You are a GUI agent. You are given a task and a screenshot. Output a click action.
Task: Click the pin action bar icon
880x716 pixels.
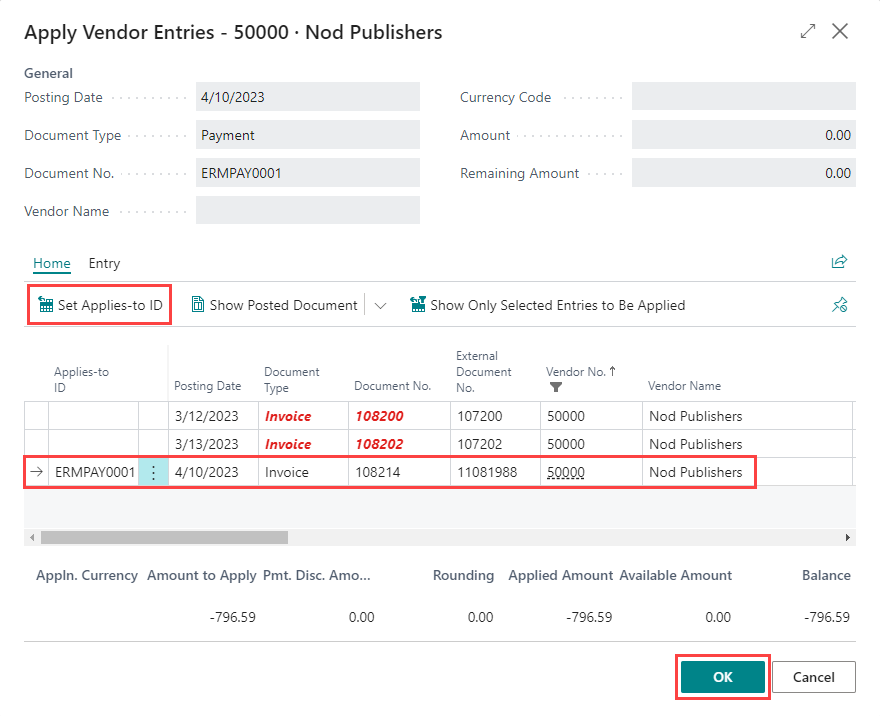pos(840,305)
